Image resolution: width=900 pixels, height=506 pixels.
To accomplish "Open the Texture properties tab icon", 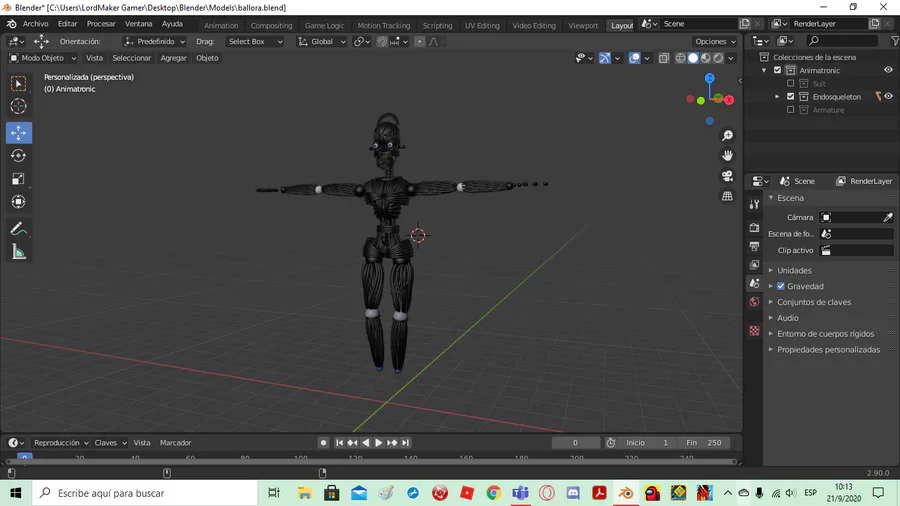I will tap(754, 331).
